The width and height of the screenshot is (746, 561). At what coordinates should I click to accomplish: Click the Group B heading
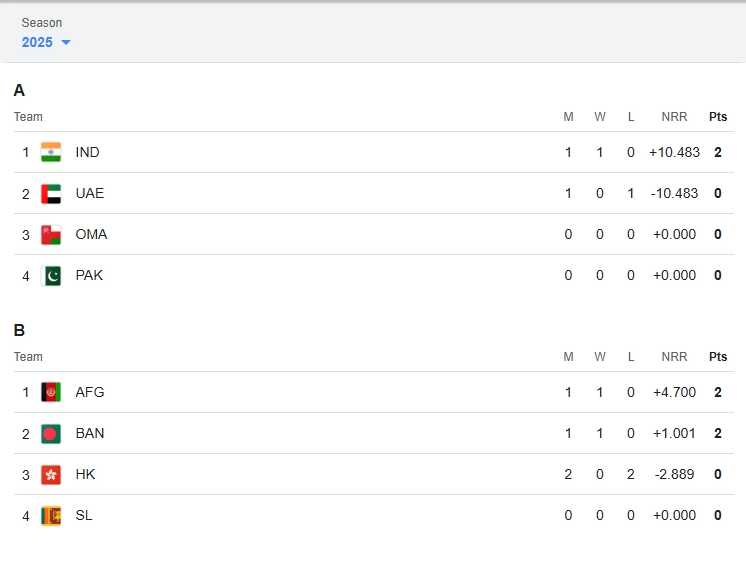19,330
